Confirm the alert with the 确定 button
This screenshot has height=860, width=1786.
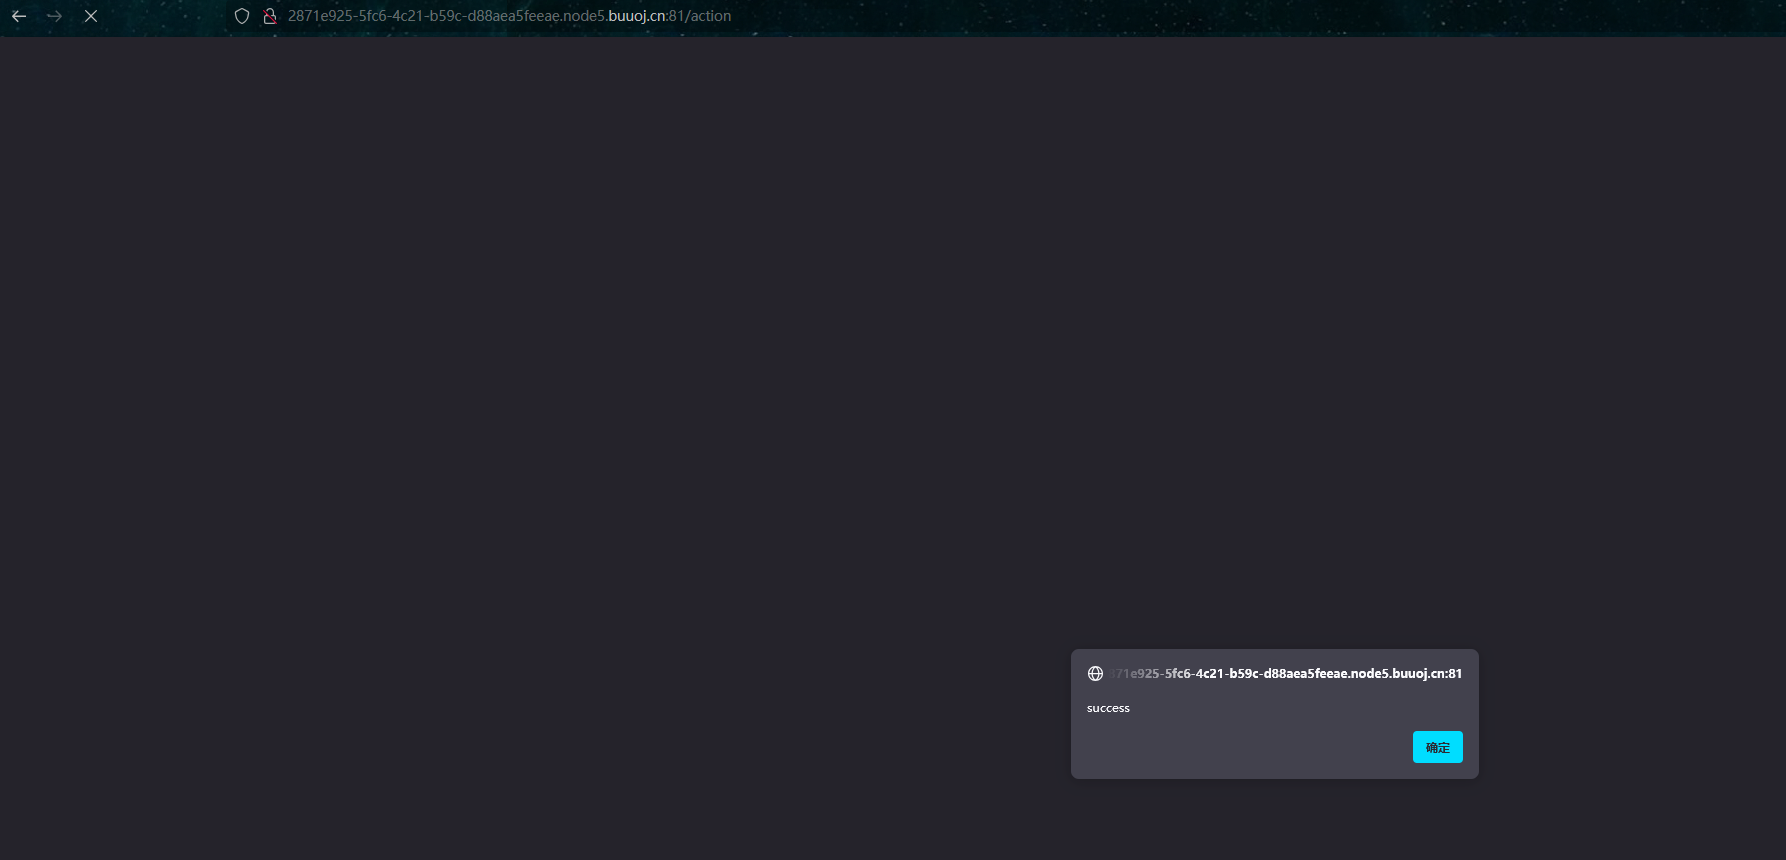tap(1437, 747)
